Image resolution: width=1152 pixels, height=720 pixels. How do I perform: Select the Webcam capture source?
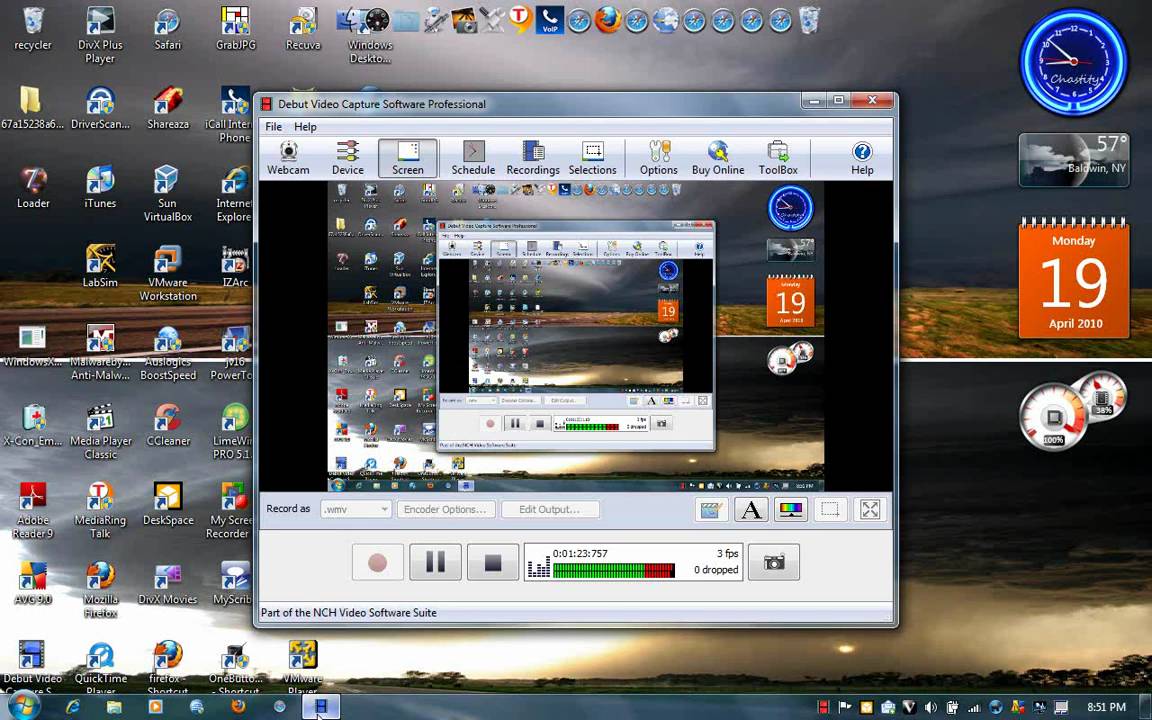(288, 158)
